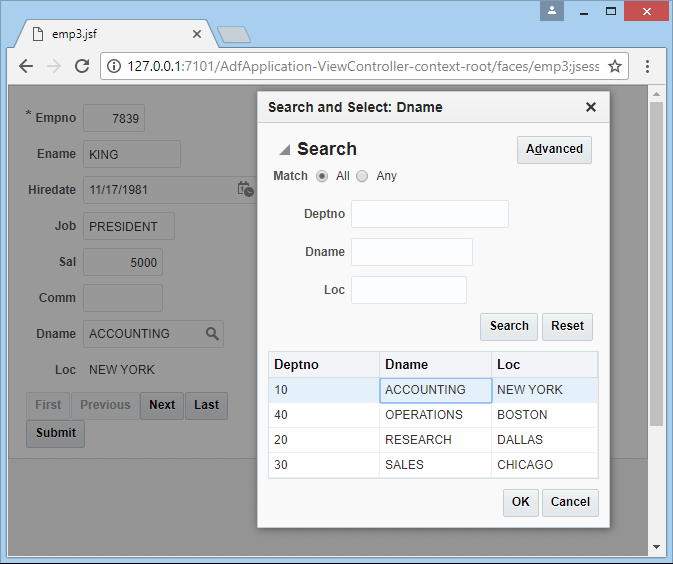Click the Dname magnifier search icon
The image size is (673, 564).
tap(212, 334)
